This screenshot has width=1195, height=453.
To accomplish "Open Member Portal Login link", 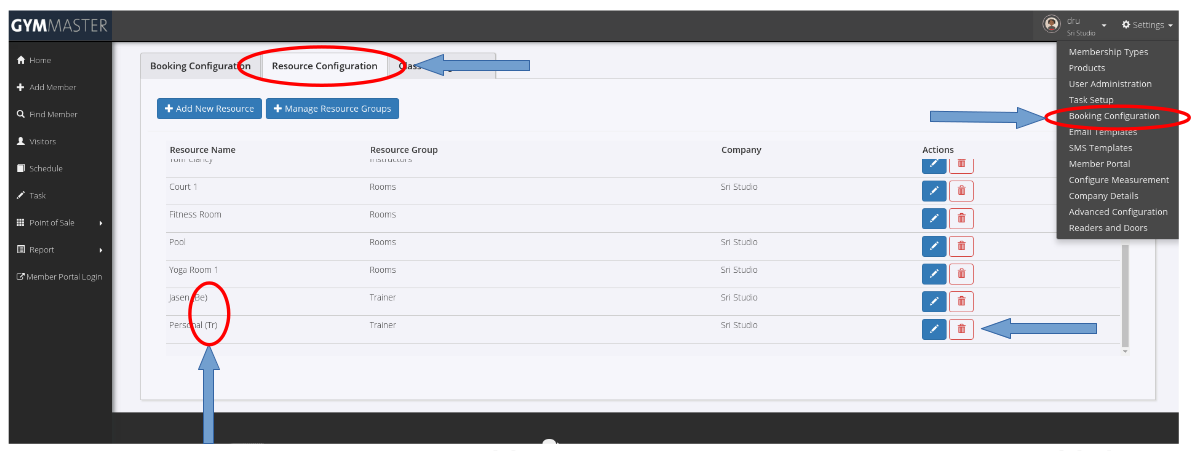I will [x=60, y=277].
